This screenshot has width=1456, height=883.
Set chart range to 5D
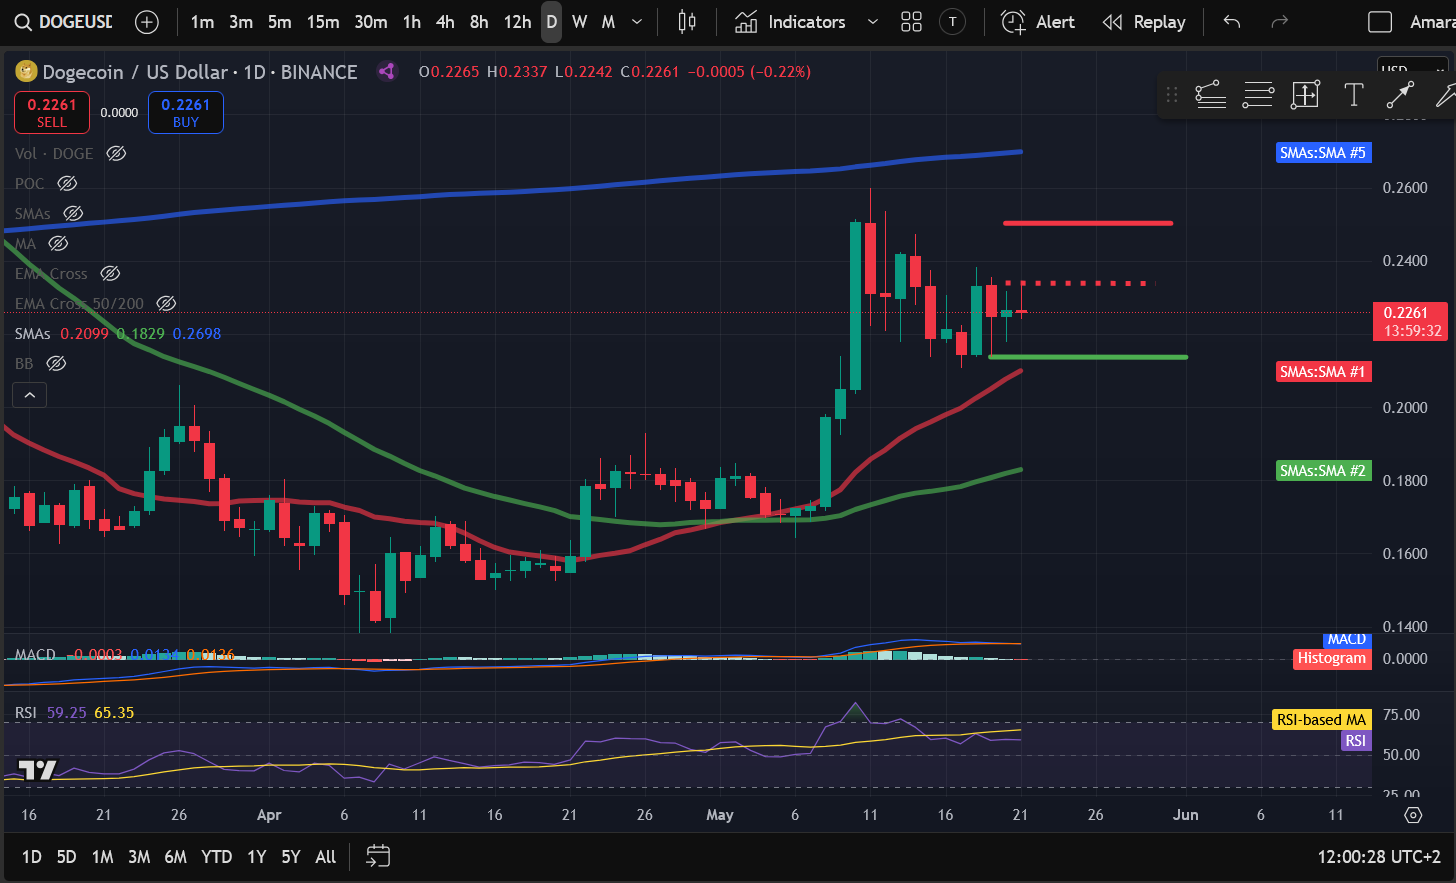pos(66,856)
